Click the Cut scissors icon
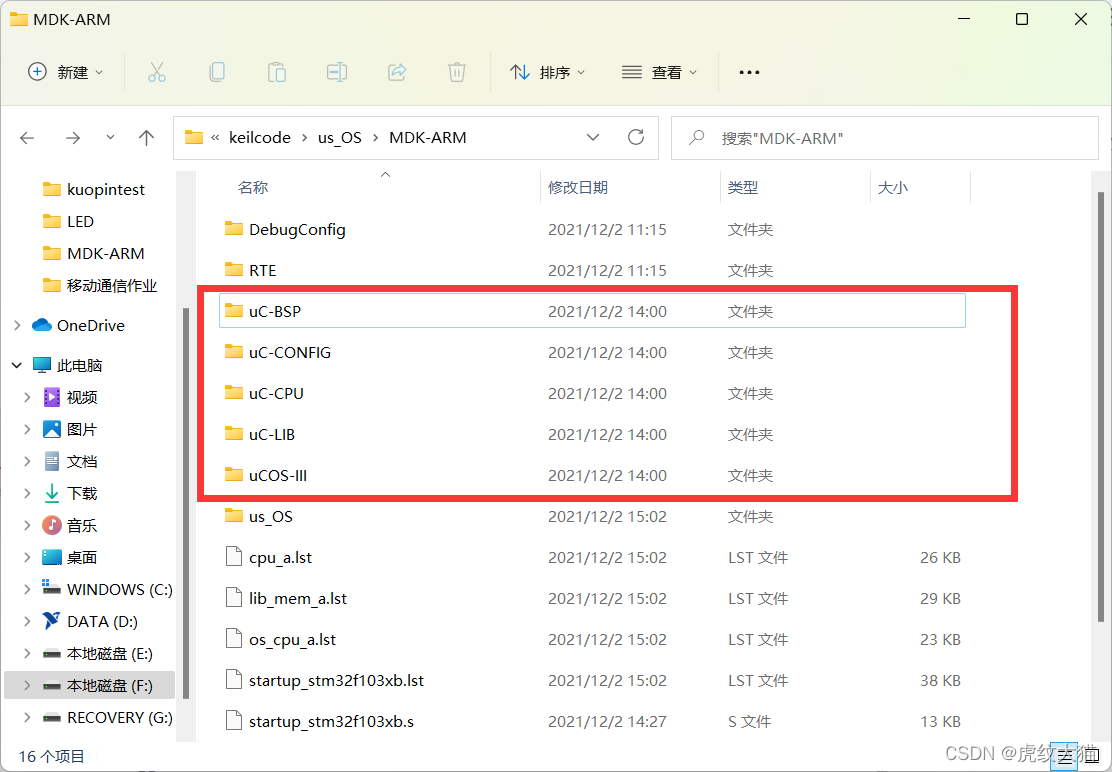This screenshot has width=1112, height=772. [157, 72]
